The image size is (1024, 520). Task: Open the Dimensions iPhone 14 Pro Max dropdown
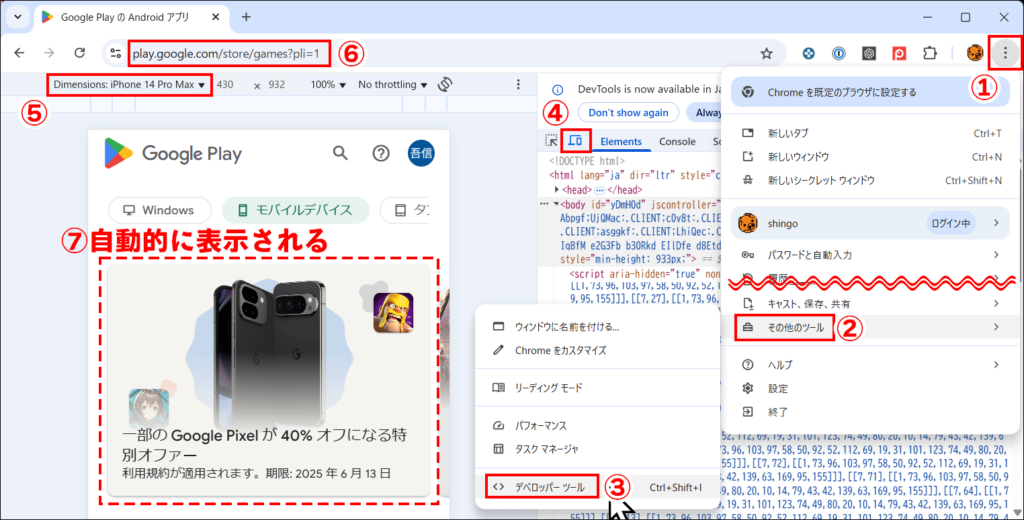[x=129, y=85]
